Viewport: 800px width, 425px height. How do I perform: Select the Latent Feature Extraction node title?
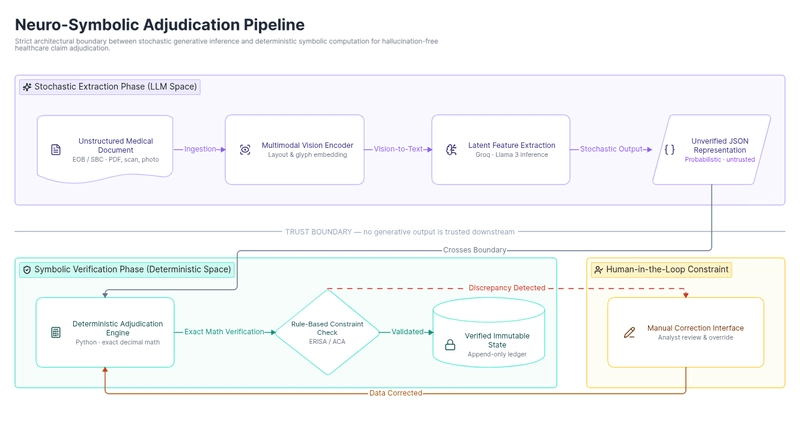tap(512, 145)
